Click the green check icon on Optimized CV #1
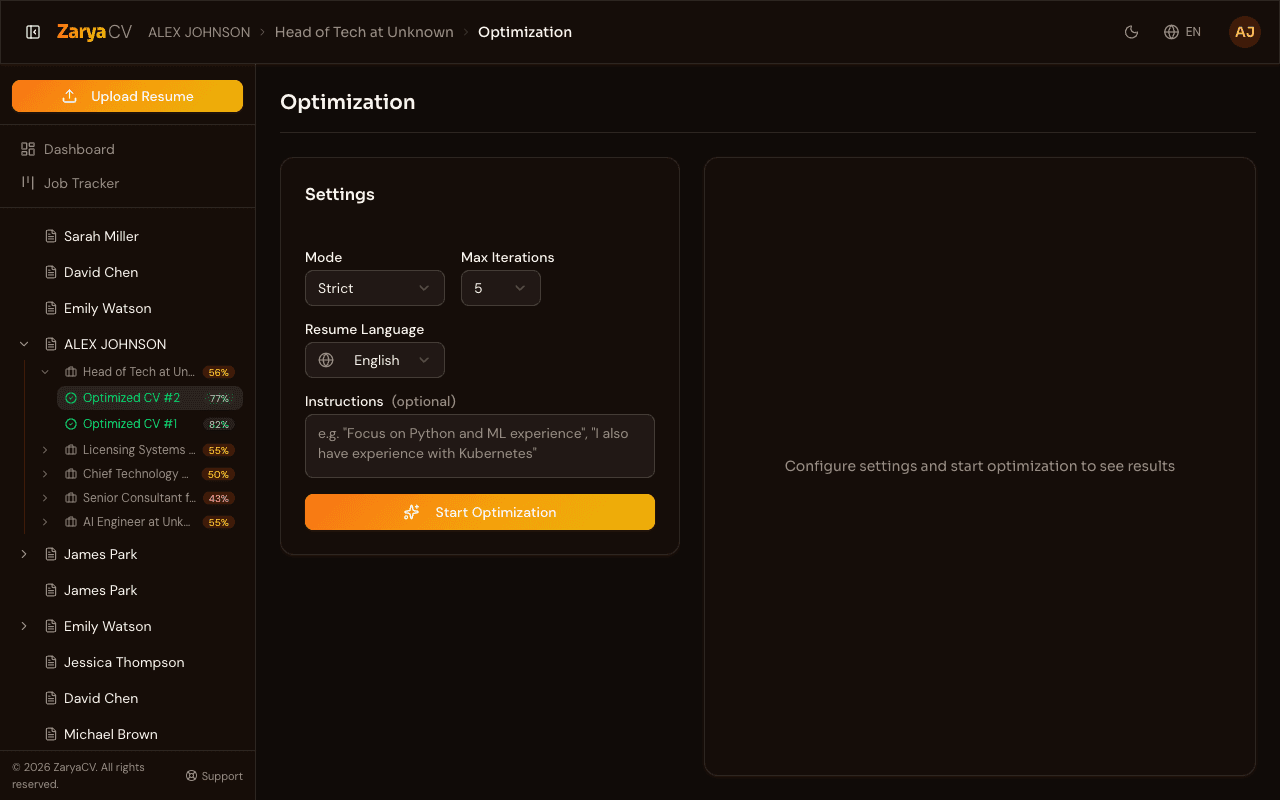1280x800 pixels. 70,423
